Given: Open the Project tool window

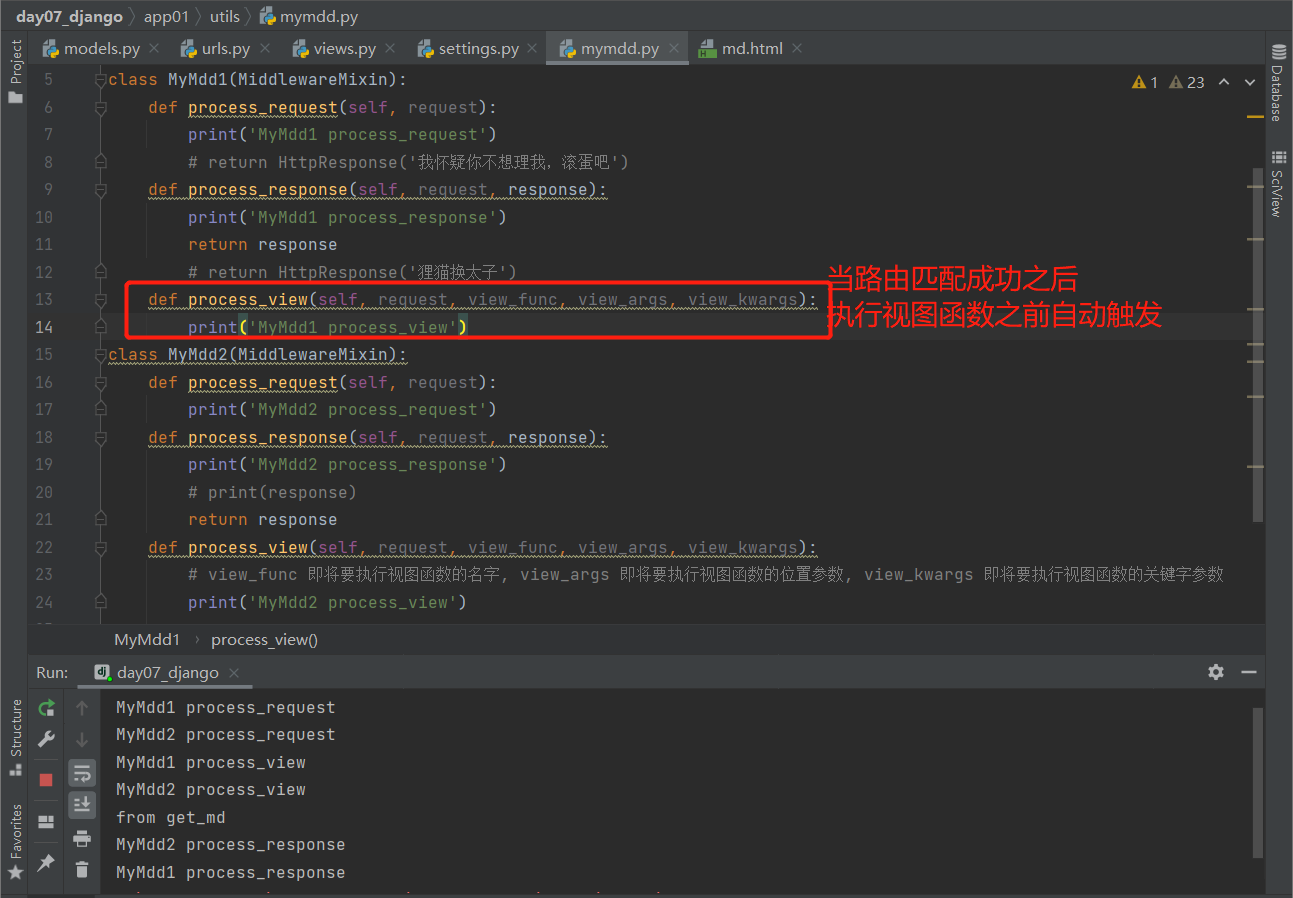Looking at the screenshot, I should click(15, 72).
